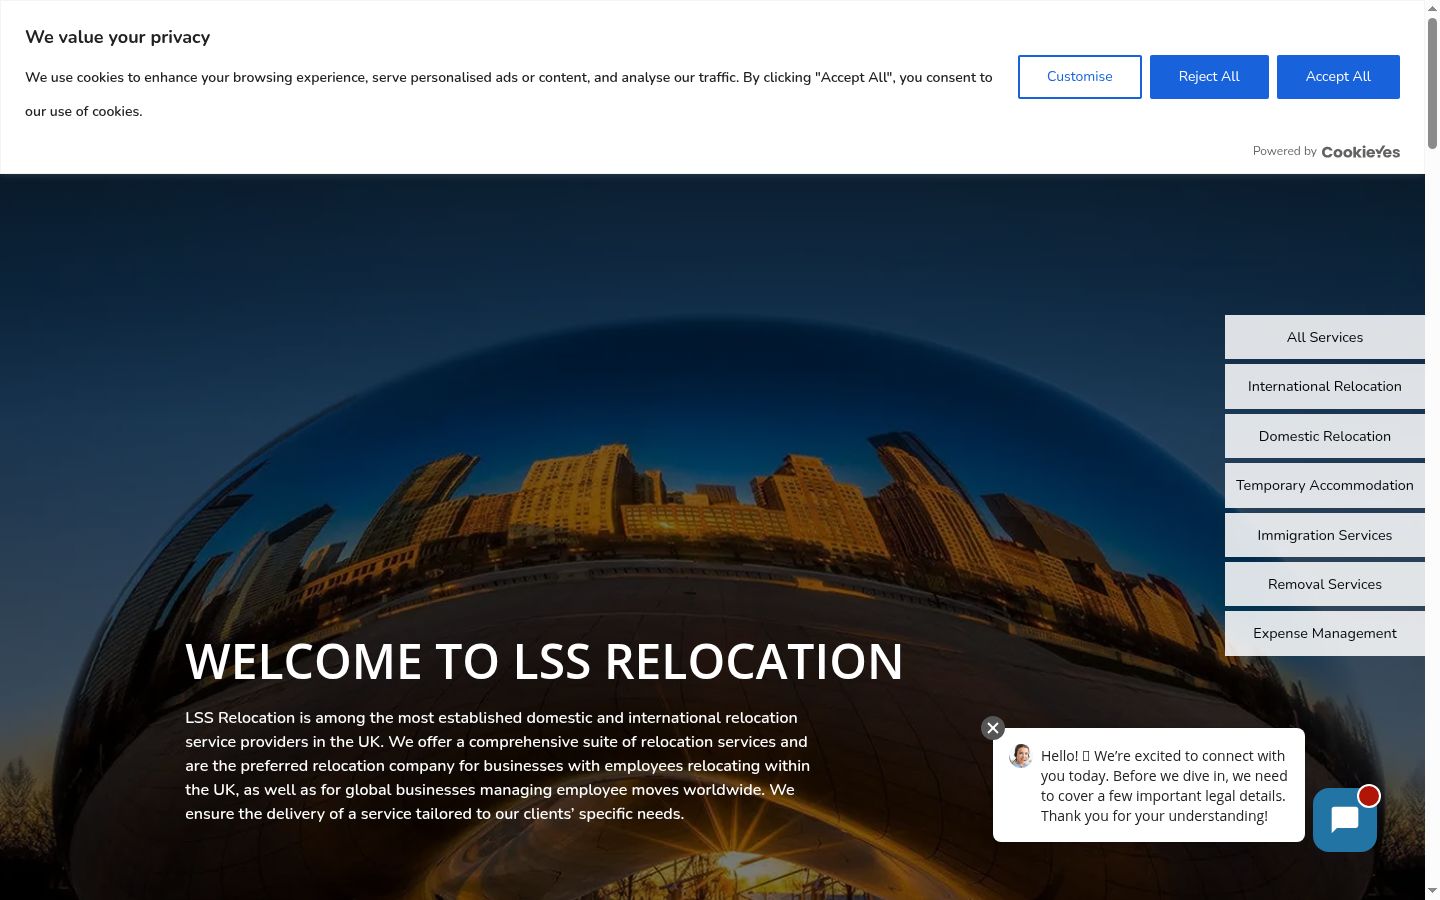The width and height of the screenshot is (1440, 900).
Task: Click the agent avatar in chat message
Action: pyautogui.click(x=1021, y=756)
